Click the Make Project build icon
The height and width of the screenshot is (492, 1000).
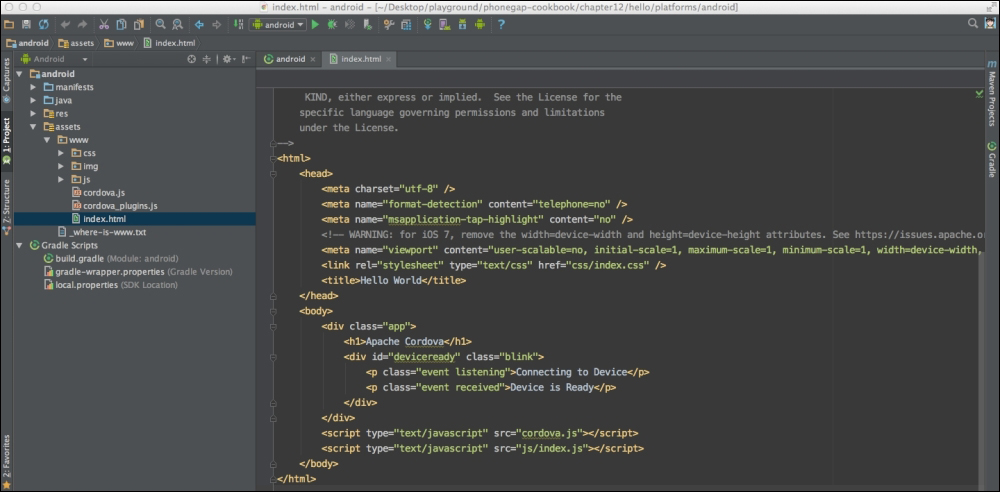(x=239, y=24)
